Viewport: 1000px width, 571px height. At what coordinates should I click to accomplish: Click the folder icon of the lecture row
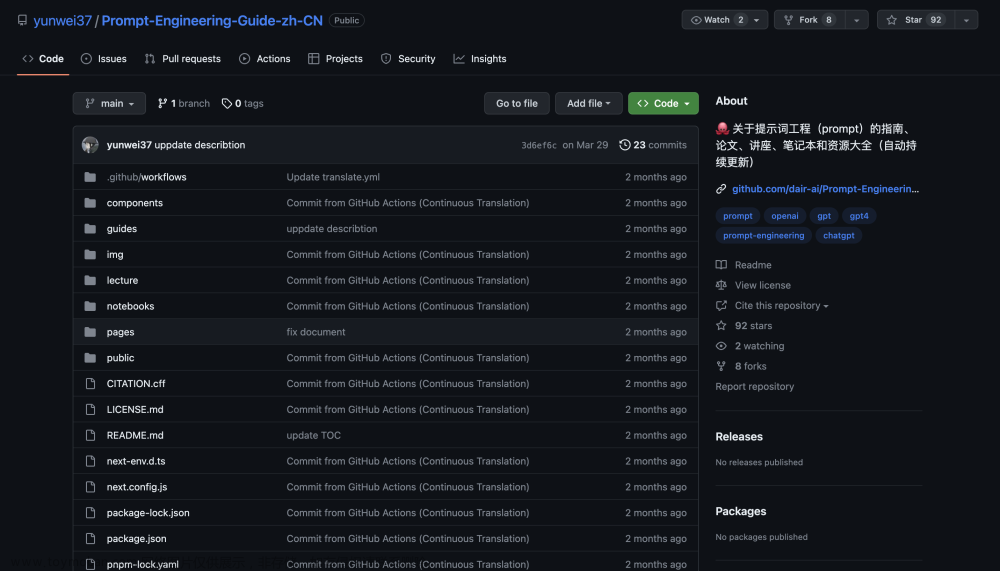[x=90, y=280]
